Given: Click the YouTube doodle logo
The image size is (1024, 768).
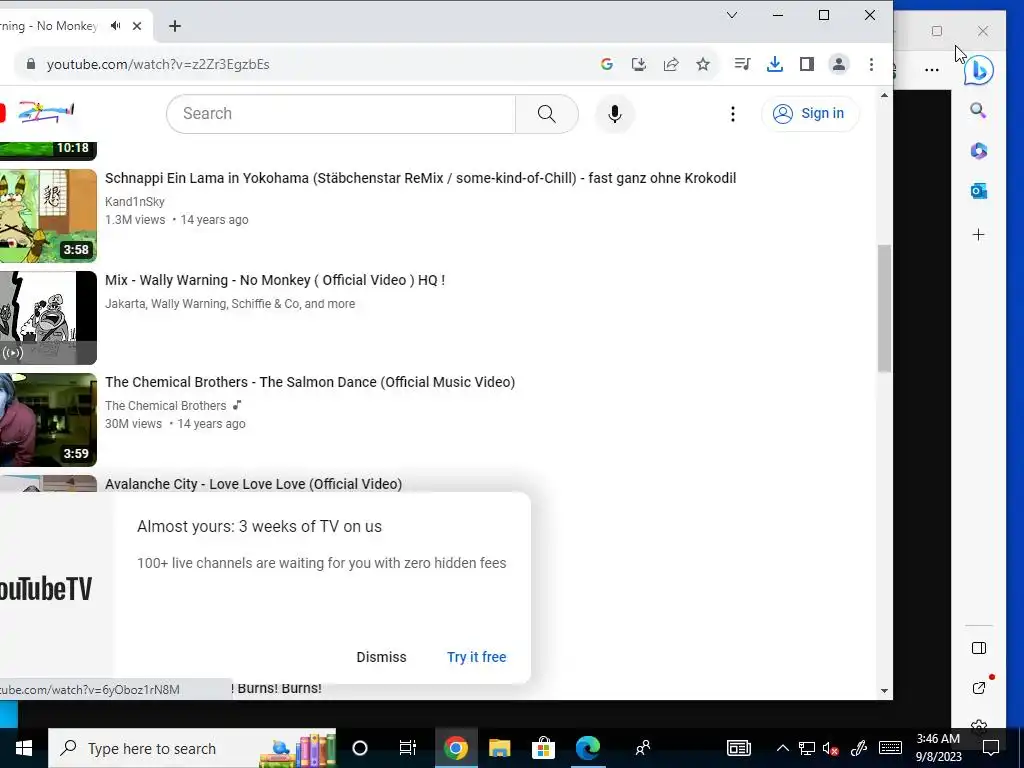Looking at the screenshot, I should [46, 112].
